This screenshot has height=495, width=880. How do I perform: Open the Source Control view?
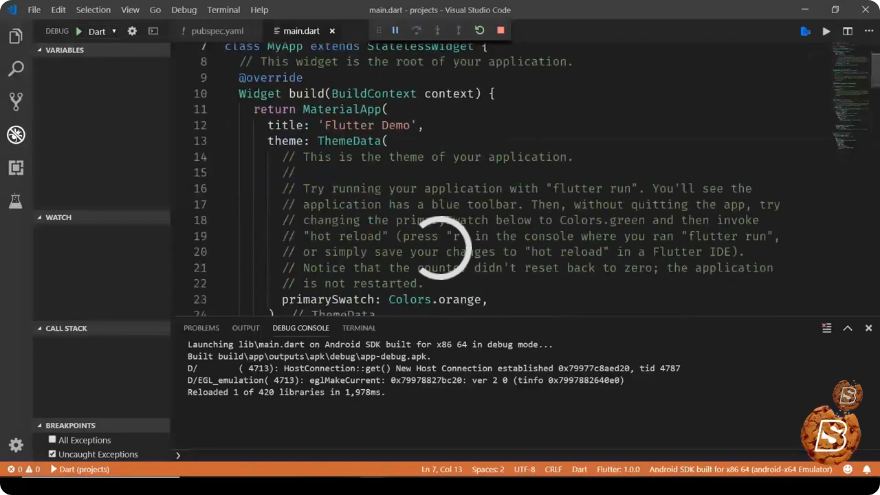pos(16,102)
